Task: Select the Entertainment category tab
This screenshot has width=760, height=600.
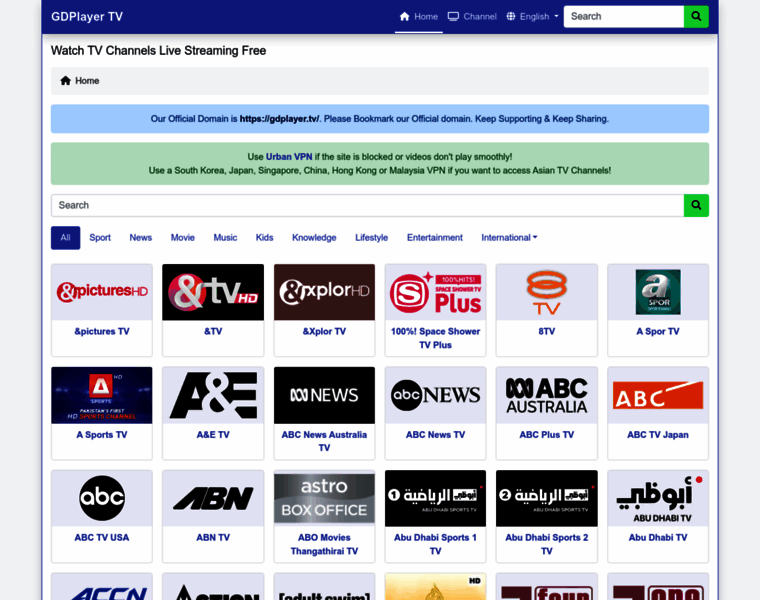Action: [435, 237]
